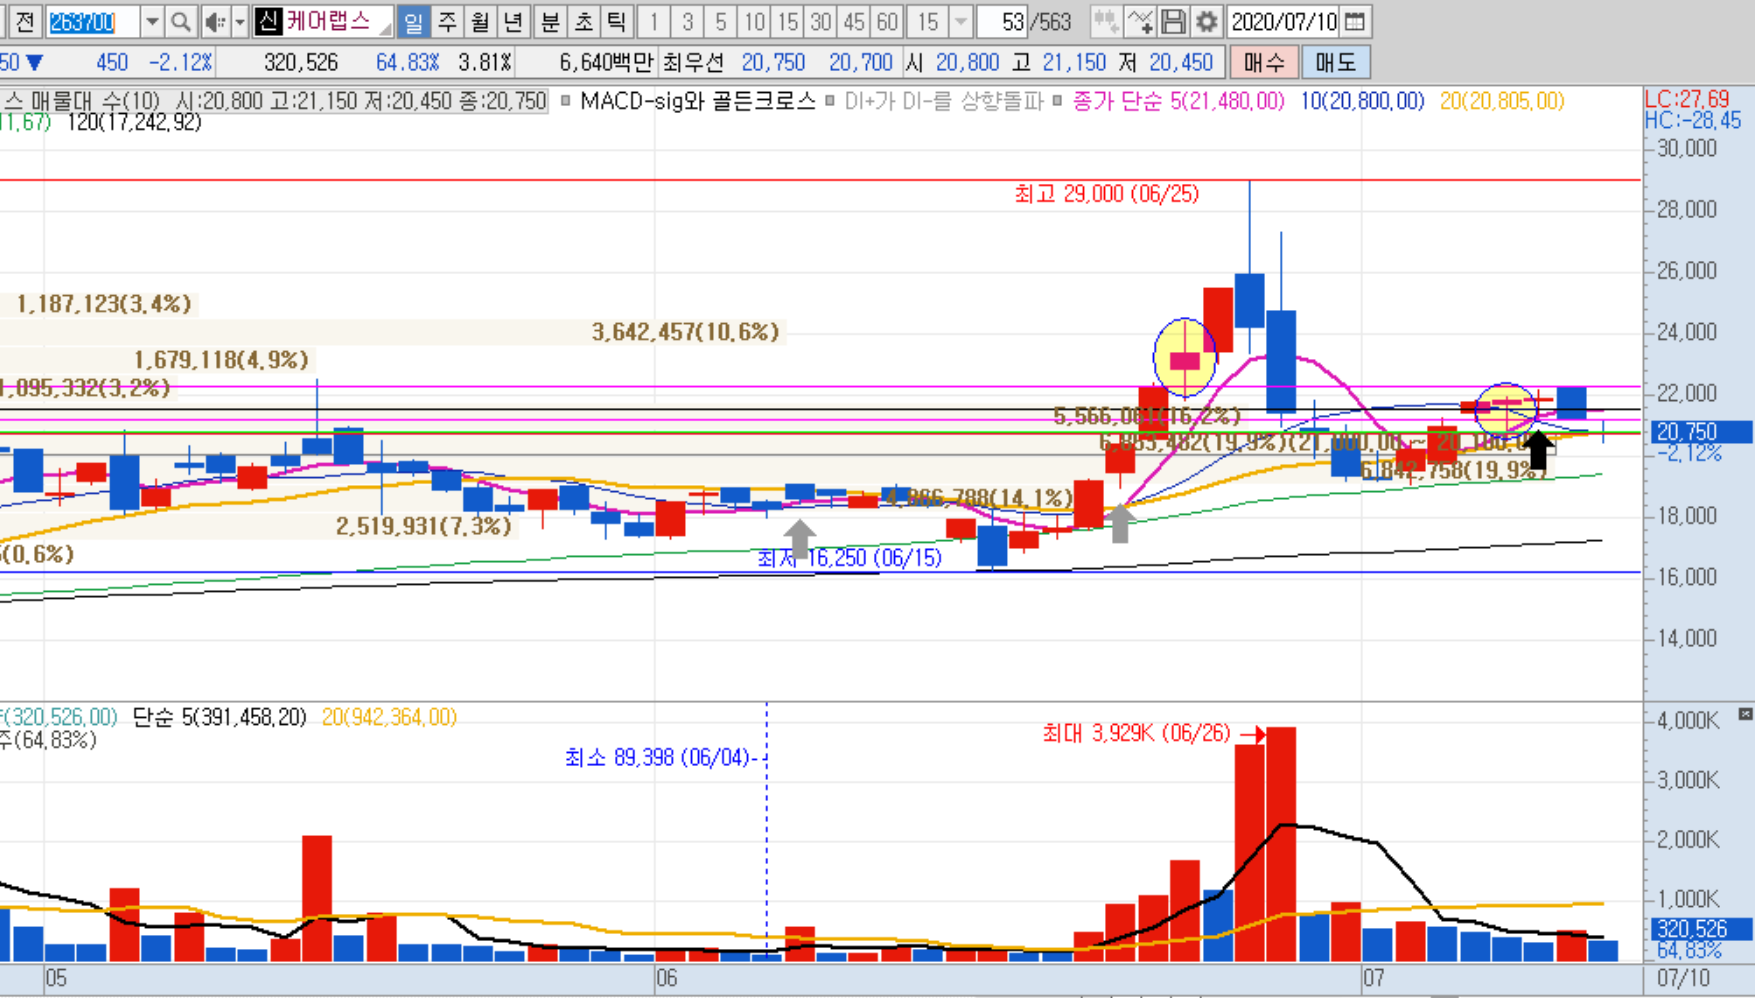Click the 3,642,457(10.6%) volume profile label

685,332
